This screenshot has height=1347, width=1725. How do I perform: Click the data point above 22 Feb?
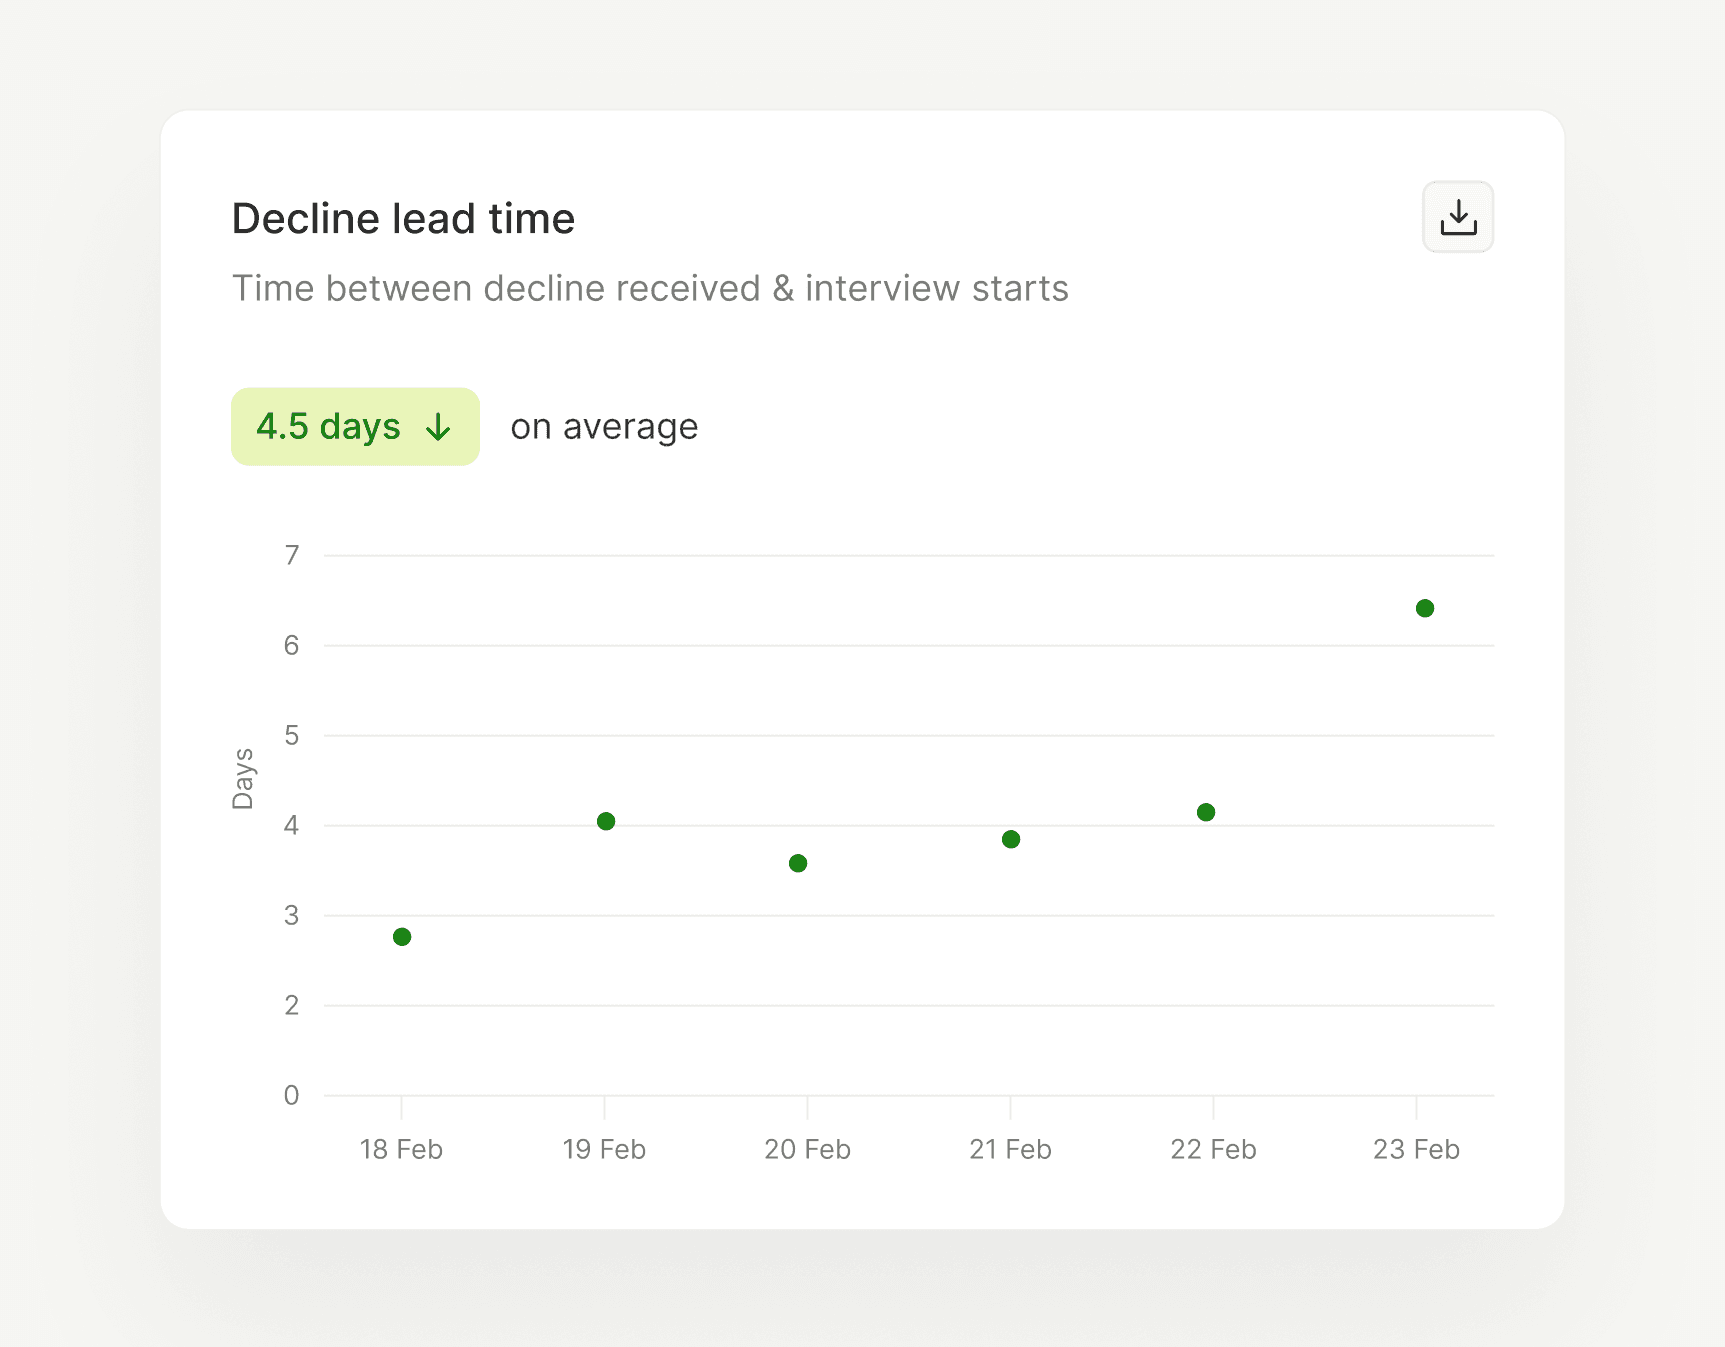tap(1206, 812)
